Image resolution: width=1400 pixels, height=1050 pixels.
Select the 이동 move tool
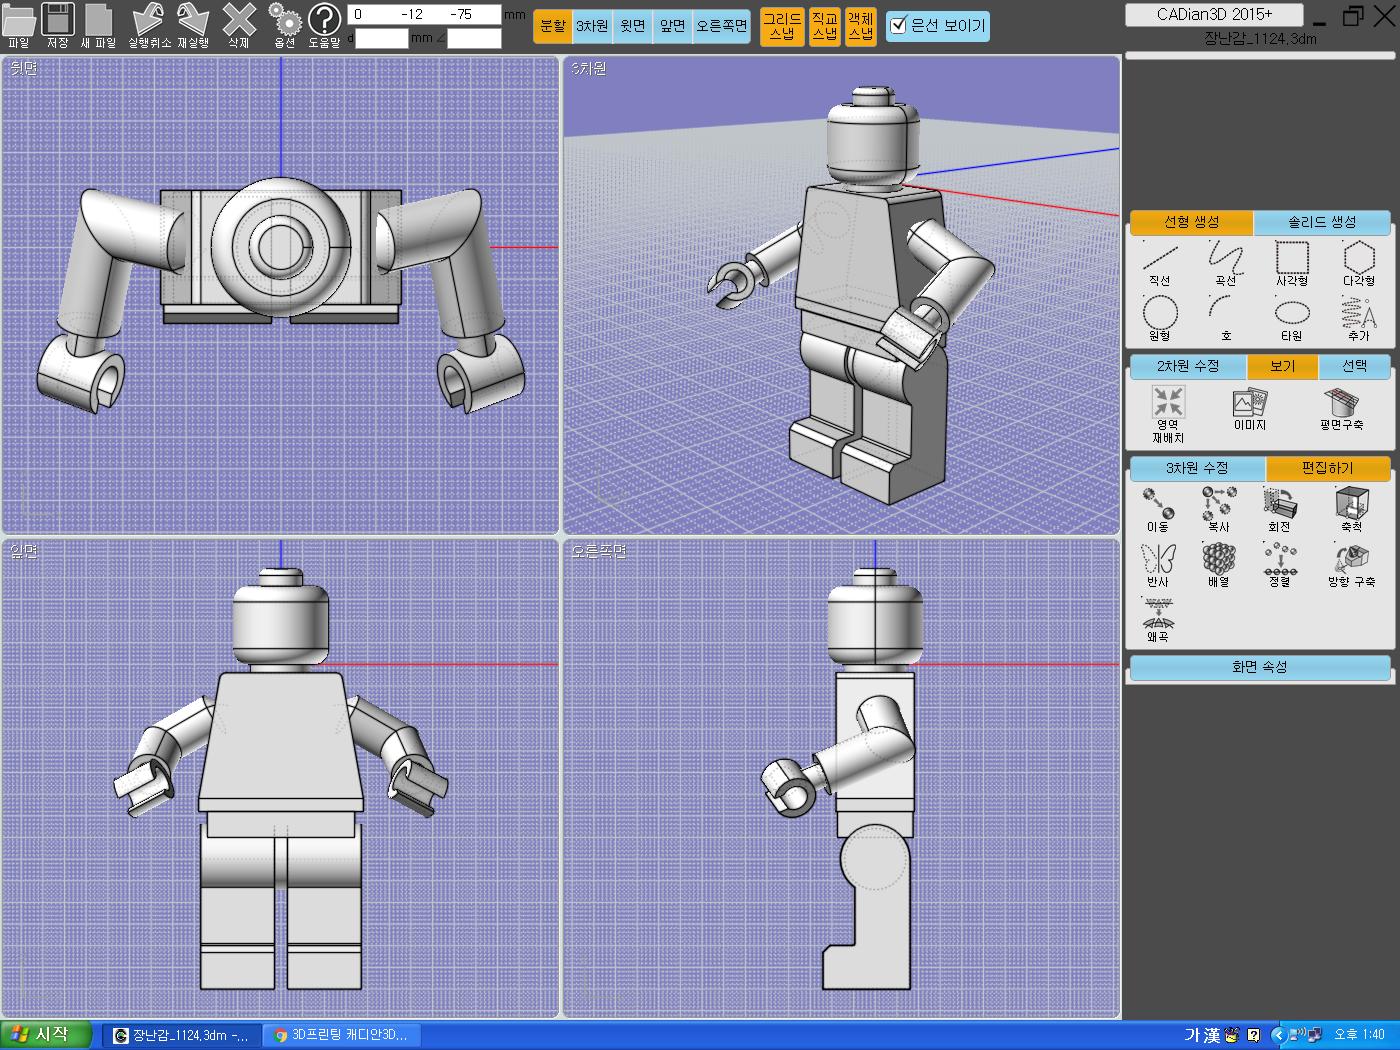1158,509
